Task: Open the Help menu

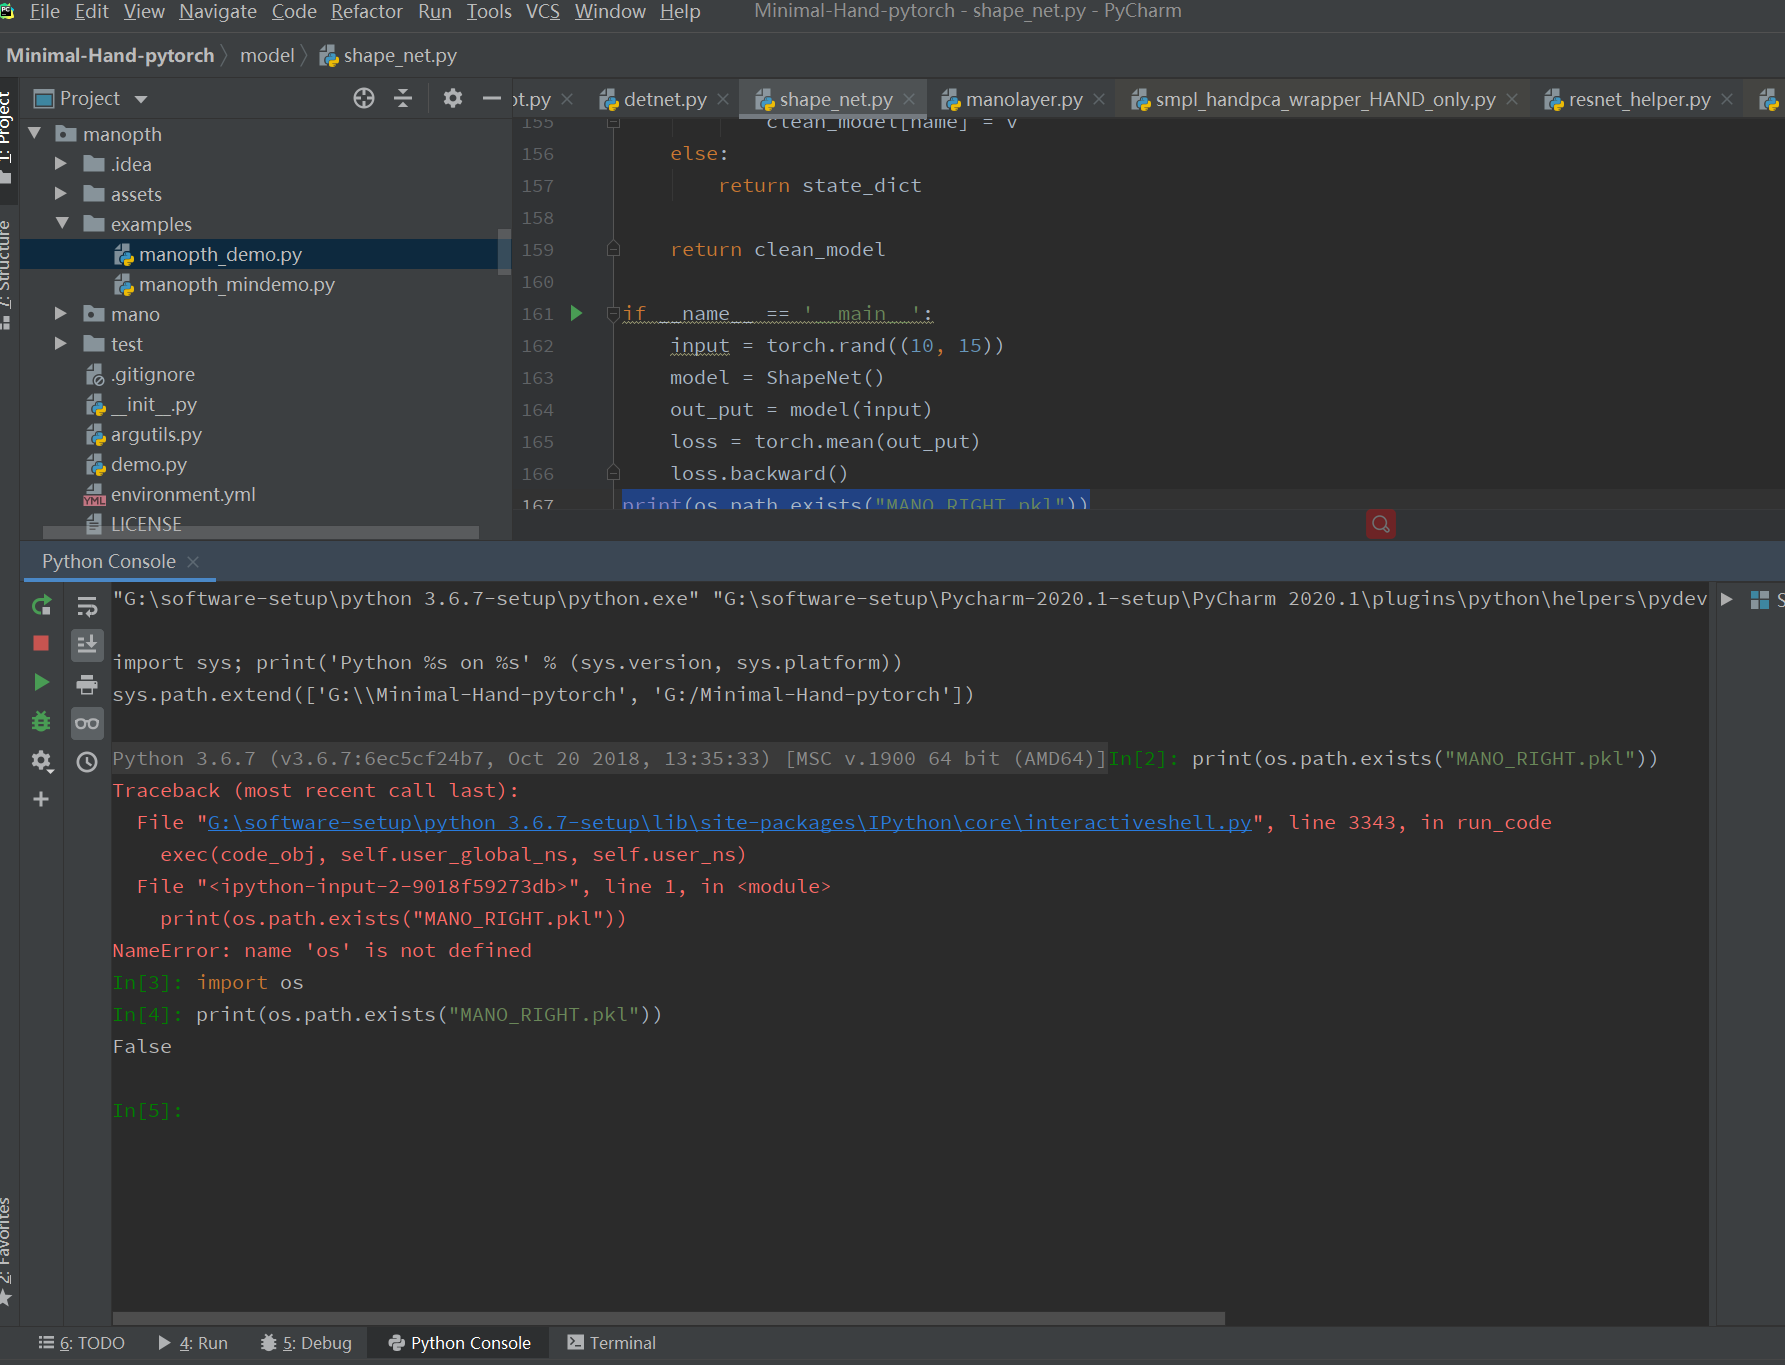Action: click(x=680, y=11)
